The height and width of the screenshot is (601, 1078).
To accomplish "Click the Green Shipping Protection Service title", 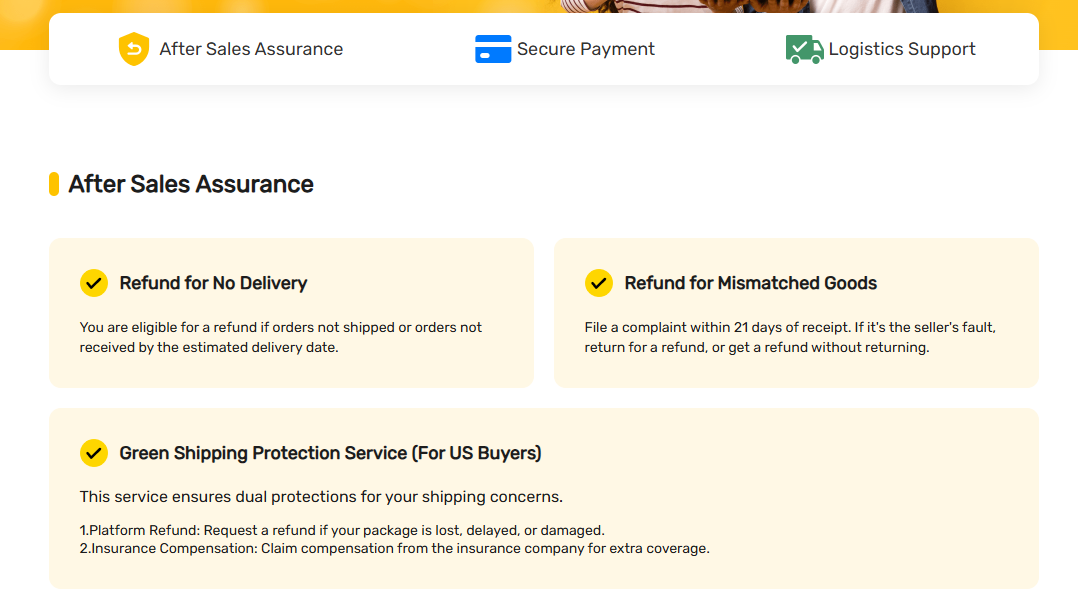I will (330, 453).
